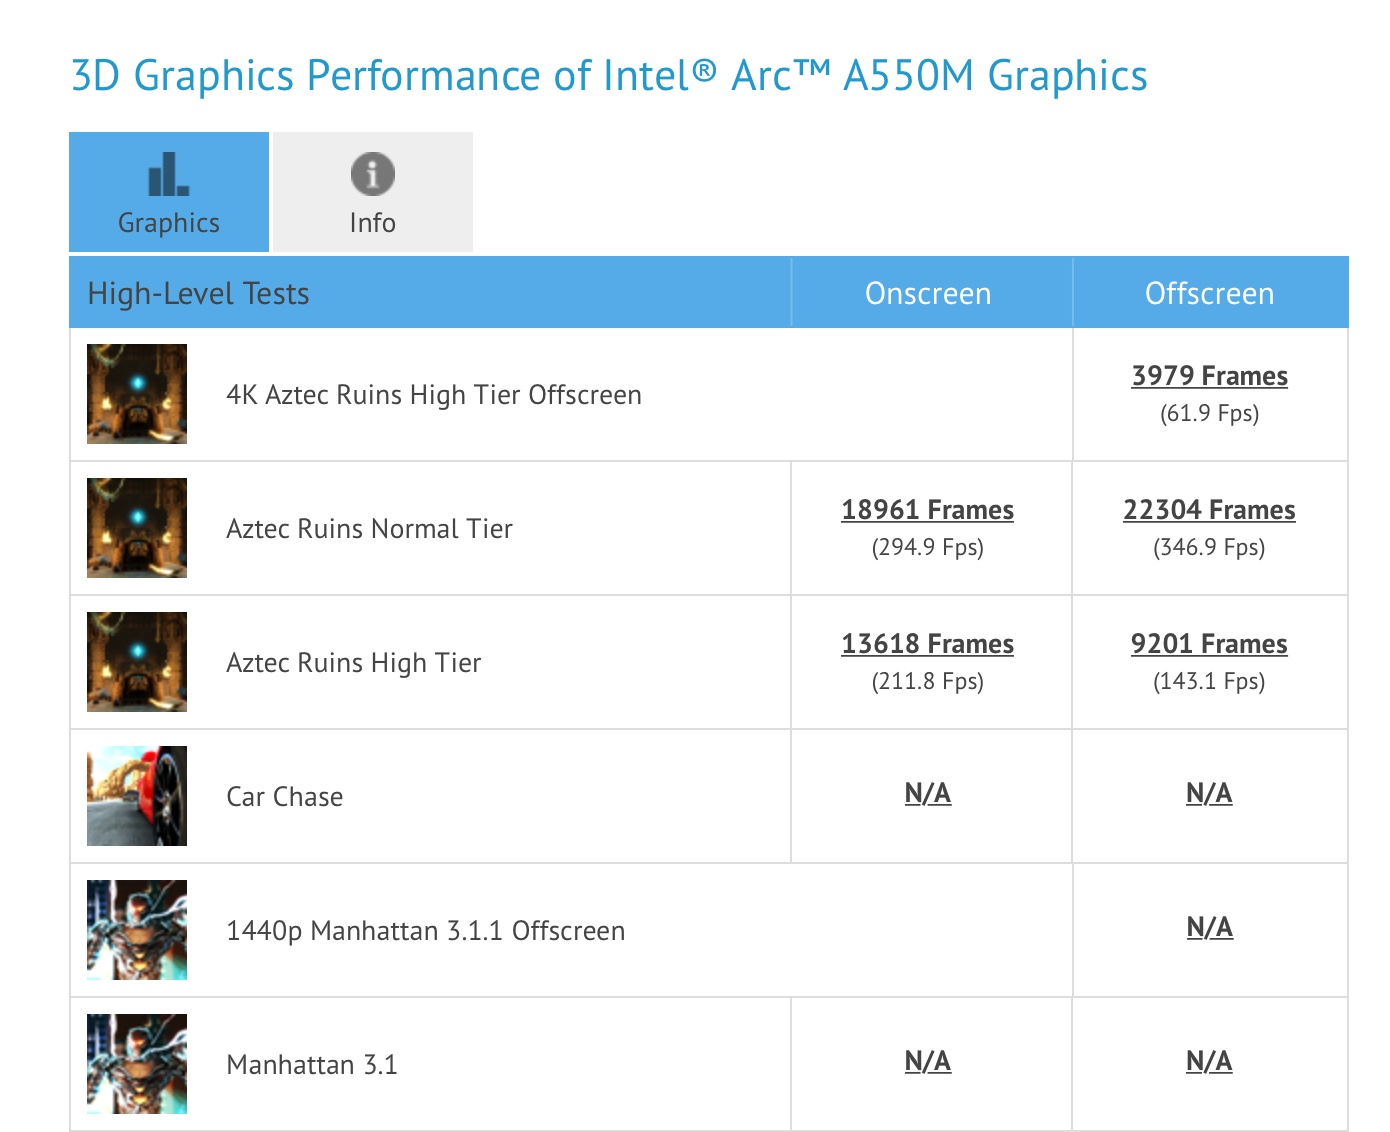Click the bar chart icon on Graphics tab

(x=168, y=175)
